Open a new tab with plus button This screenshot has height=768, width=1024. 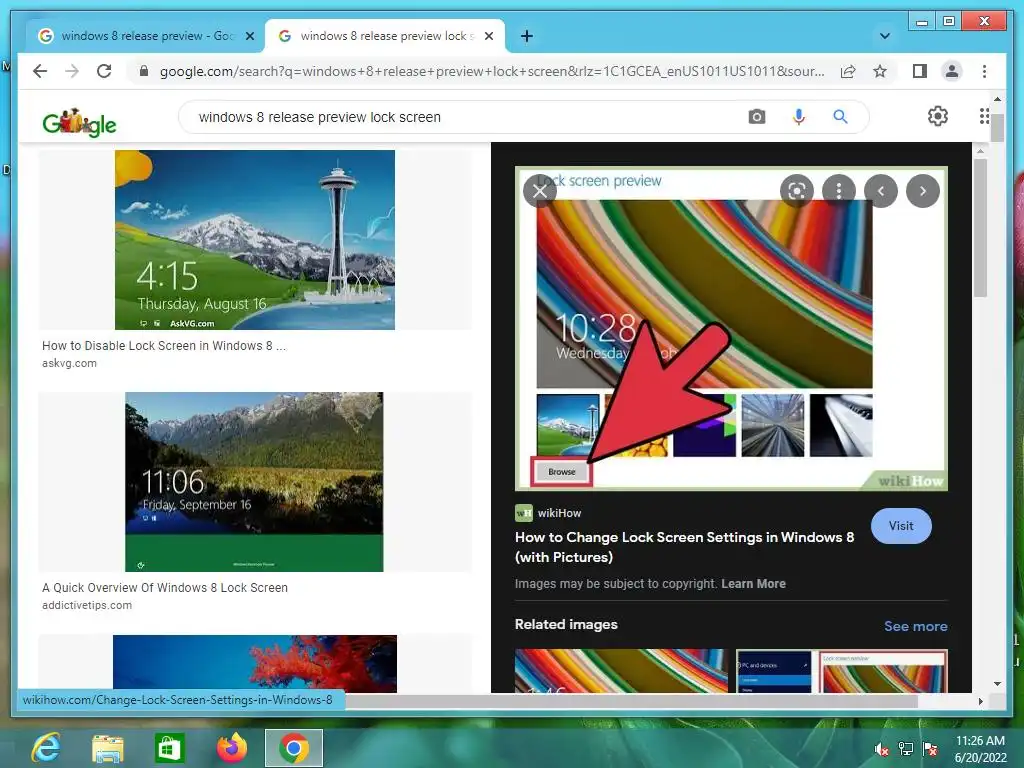pyautogui.click(x=527, y=36)
